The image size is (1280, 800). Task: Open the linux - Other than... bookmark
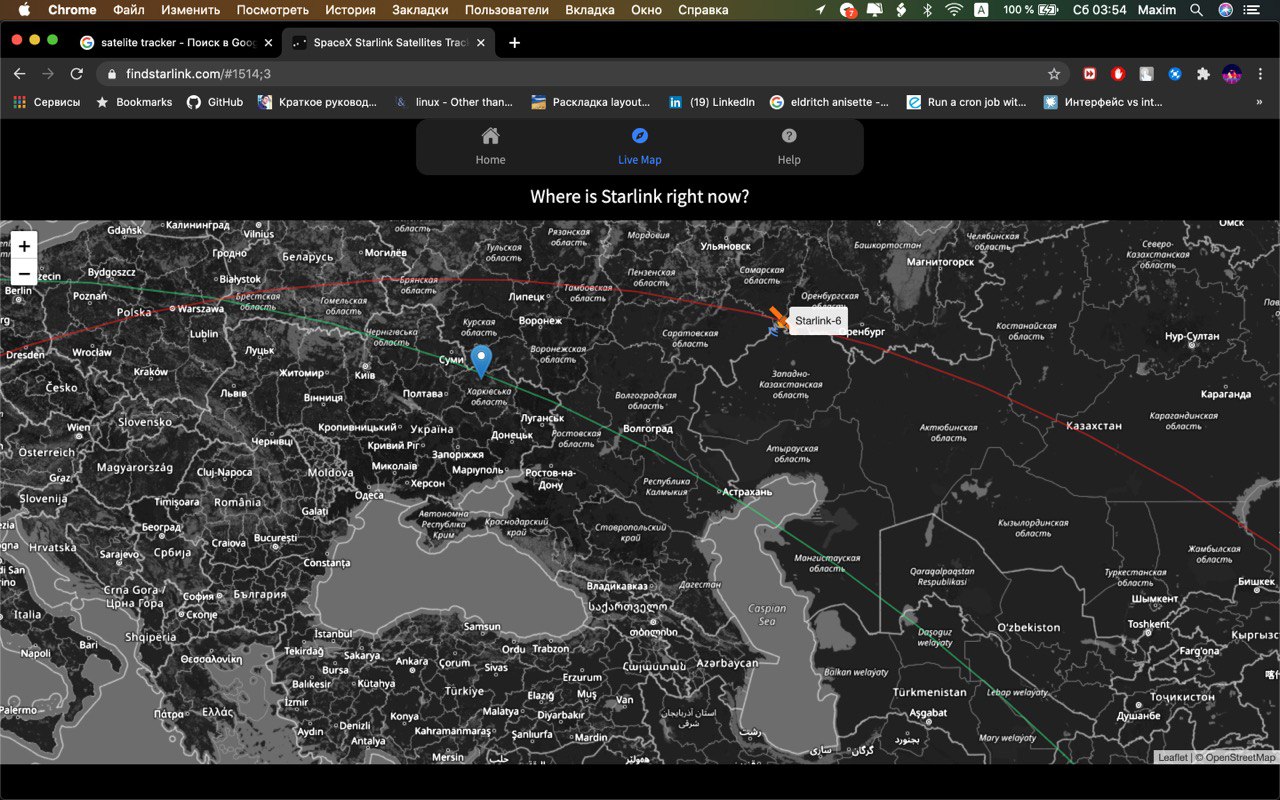pyautogui.click(x=453, y=102)
